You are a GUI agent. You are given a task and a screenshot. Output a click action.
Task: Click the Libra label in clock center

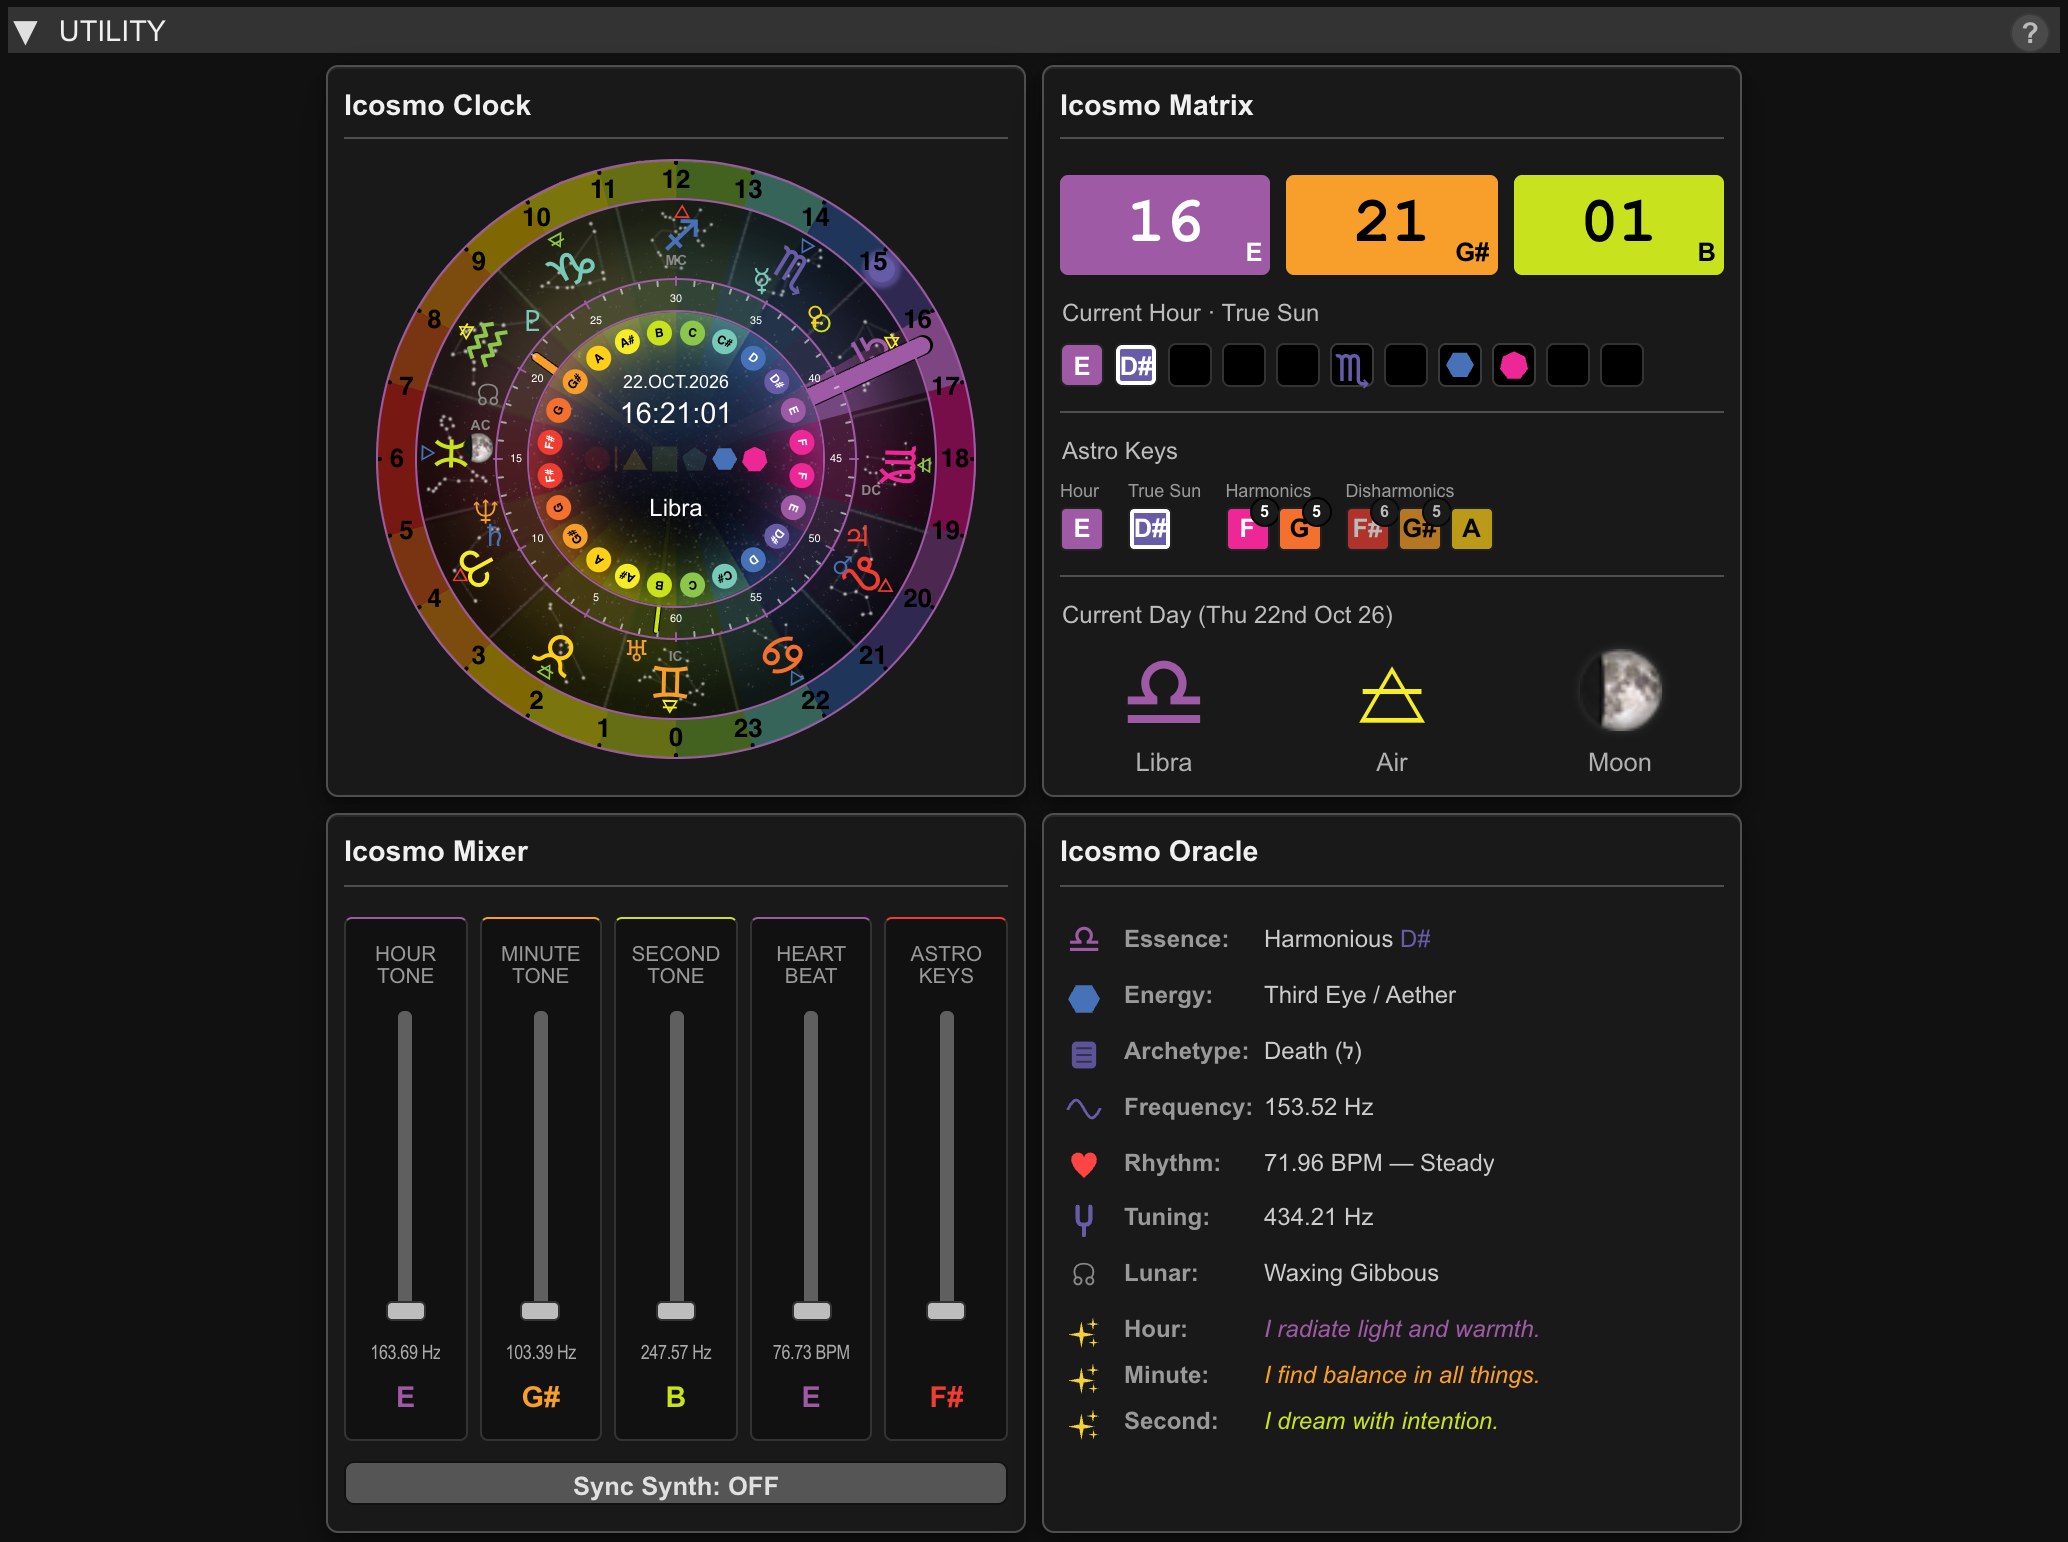tap(675, 508)
